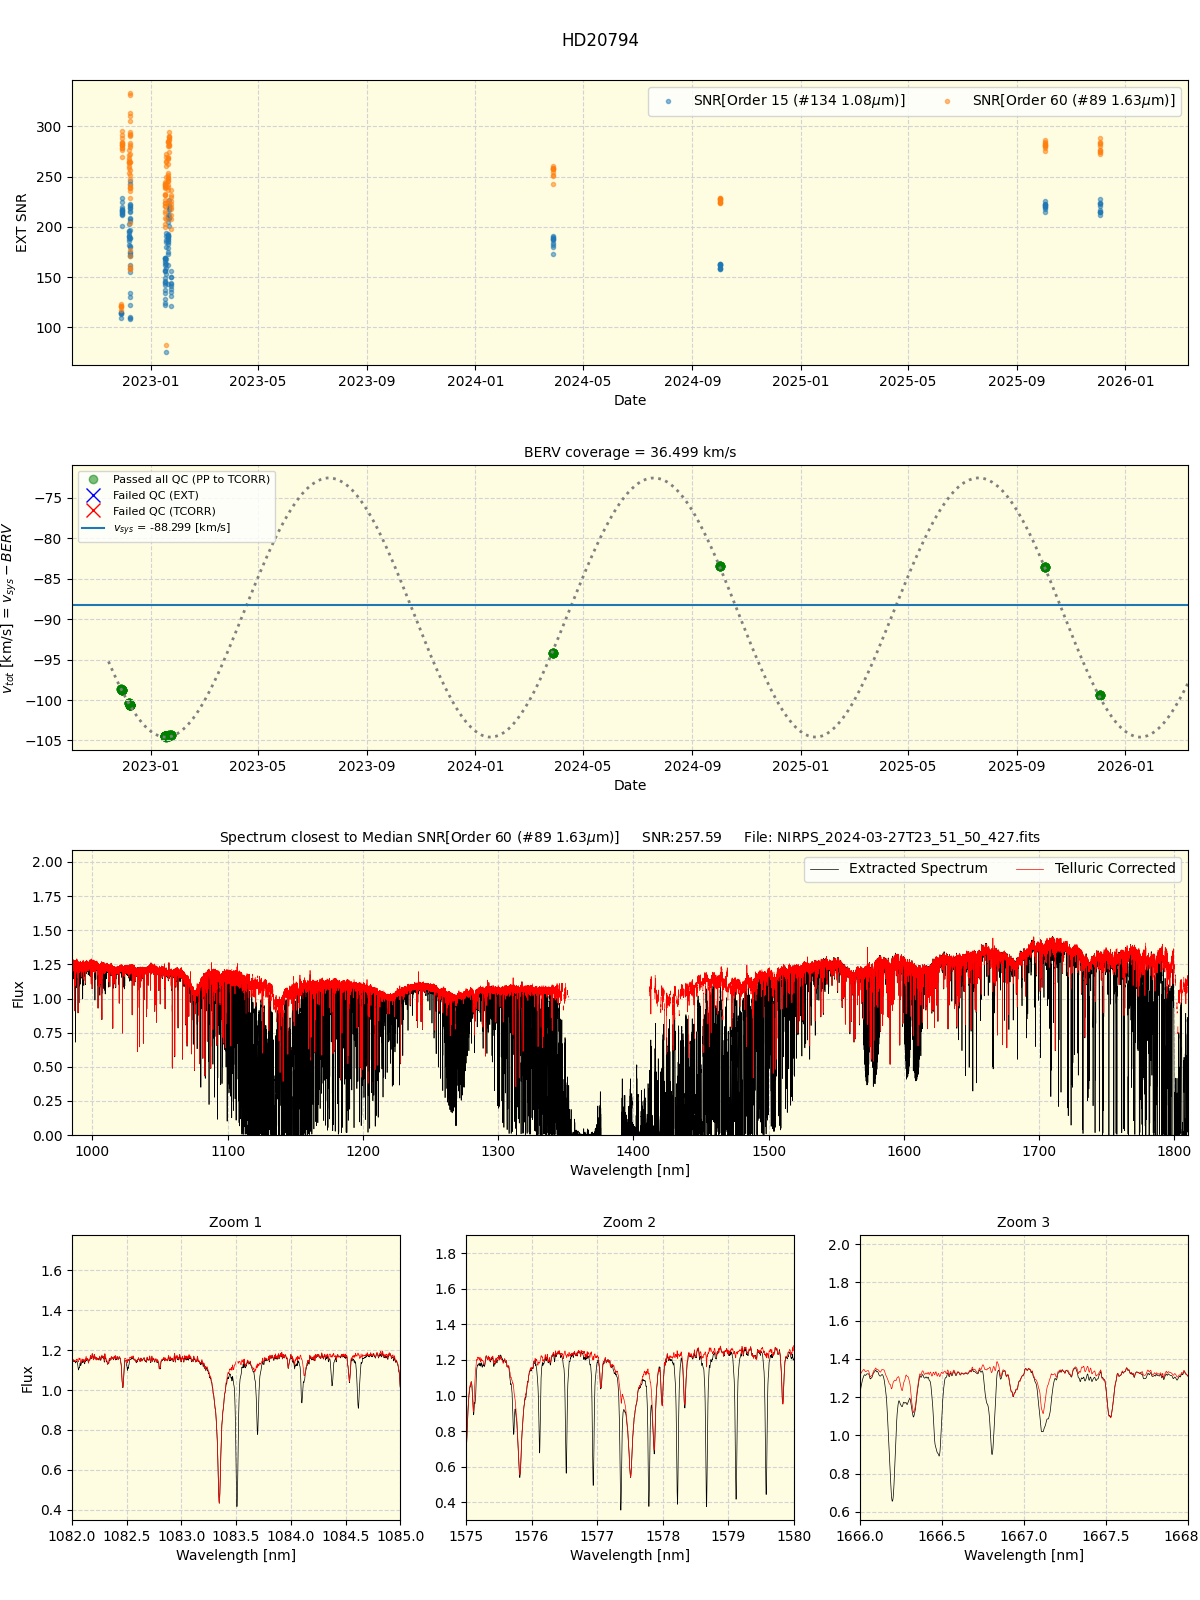Viewport: 1200px width, 1600px height.
Task: Click the blue Order 15 legend marker
Action: tap(668, 101)
